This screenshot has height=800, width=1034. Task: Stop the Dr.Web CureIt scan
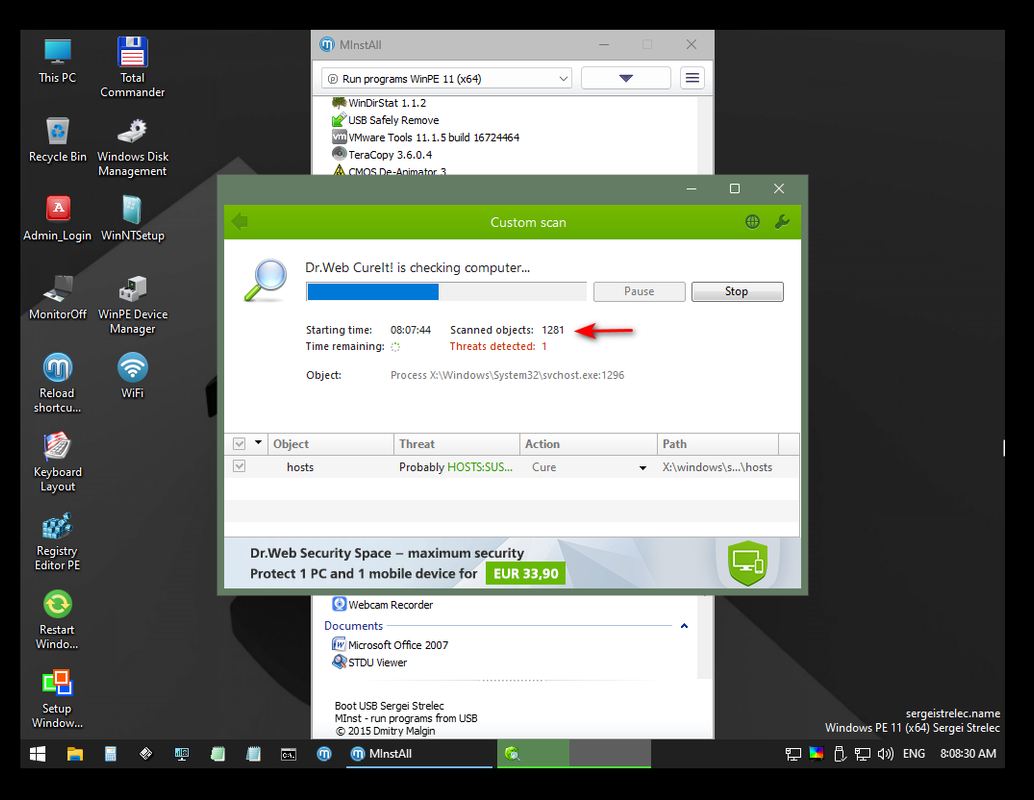coord(737,292)
